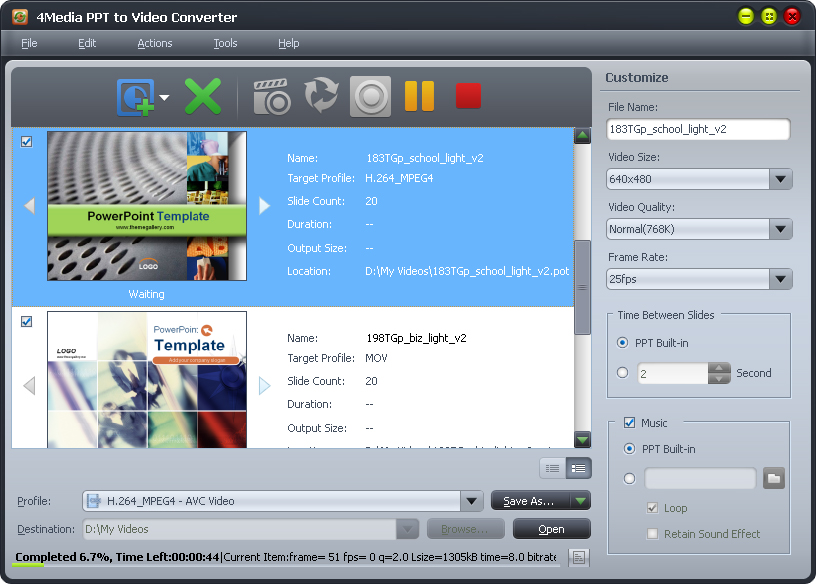816x584 pixels.
Task: Click the circular-arrows convert icon
Action: click(x=321, y=95)
